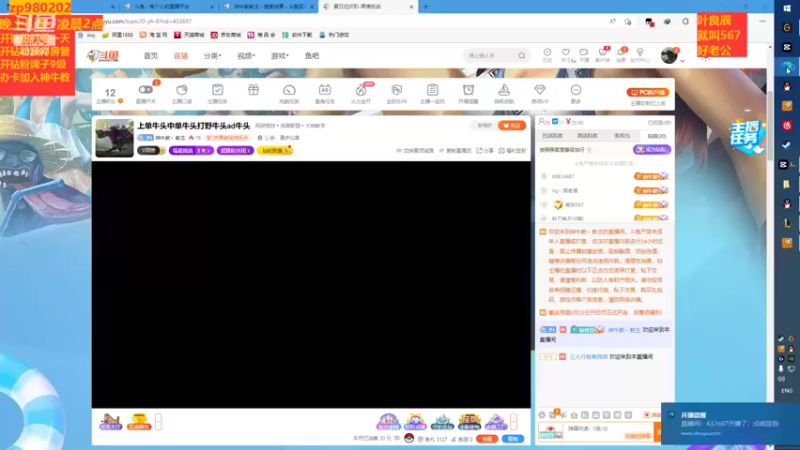Screen dimensions: 800x450
Task: Toggle the red checkbox in the chat toolbar
Action: point(647,415)
